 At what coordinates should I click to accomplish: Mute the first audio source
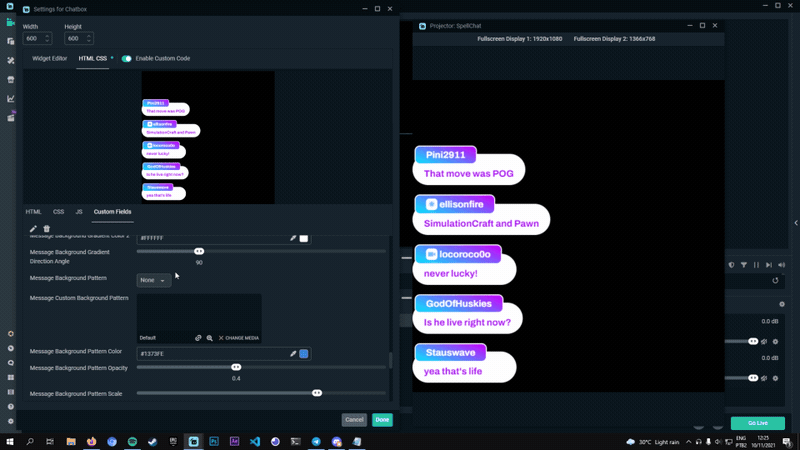pos(764,341)
